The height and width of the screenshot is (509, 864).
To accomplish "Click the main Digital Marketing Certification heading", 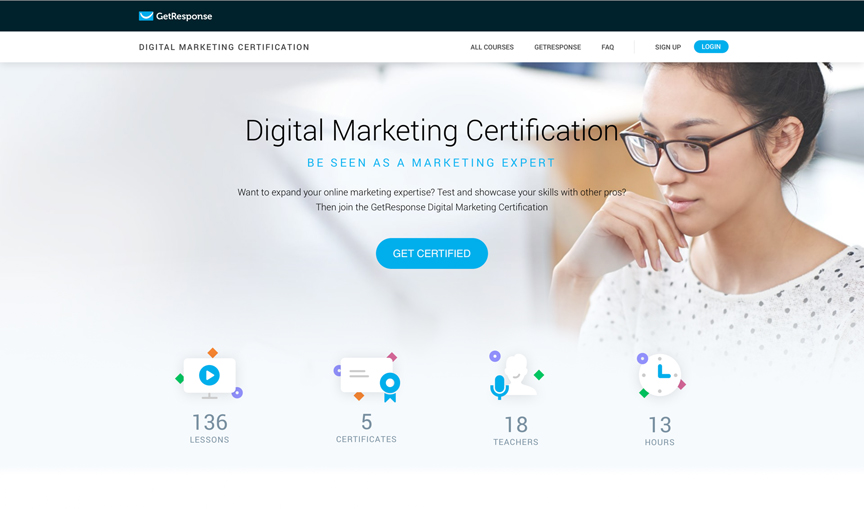I will (431, 131).
